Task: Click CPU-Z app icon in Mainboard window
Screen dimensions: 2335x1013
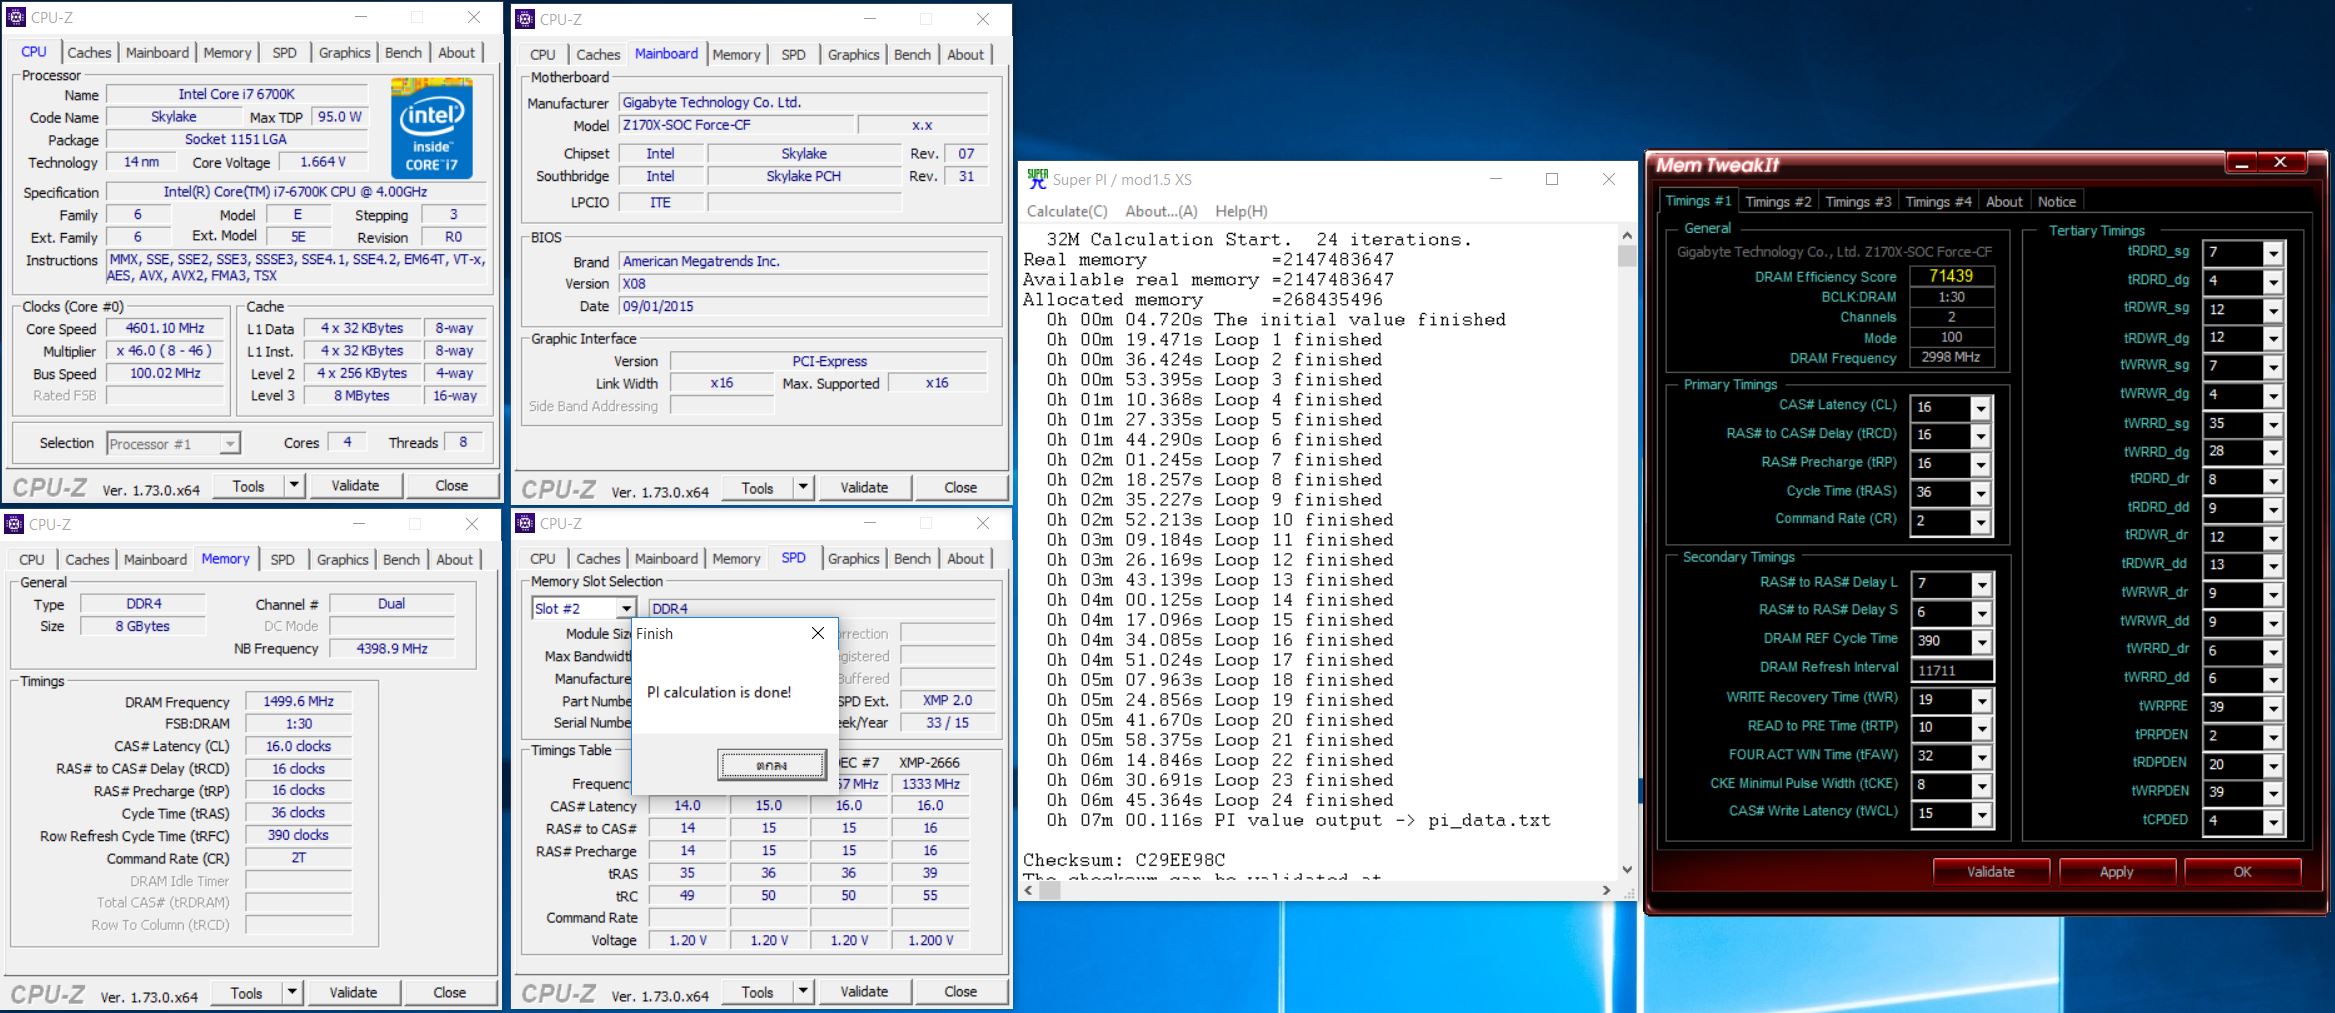Action: tap(525, 19)
